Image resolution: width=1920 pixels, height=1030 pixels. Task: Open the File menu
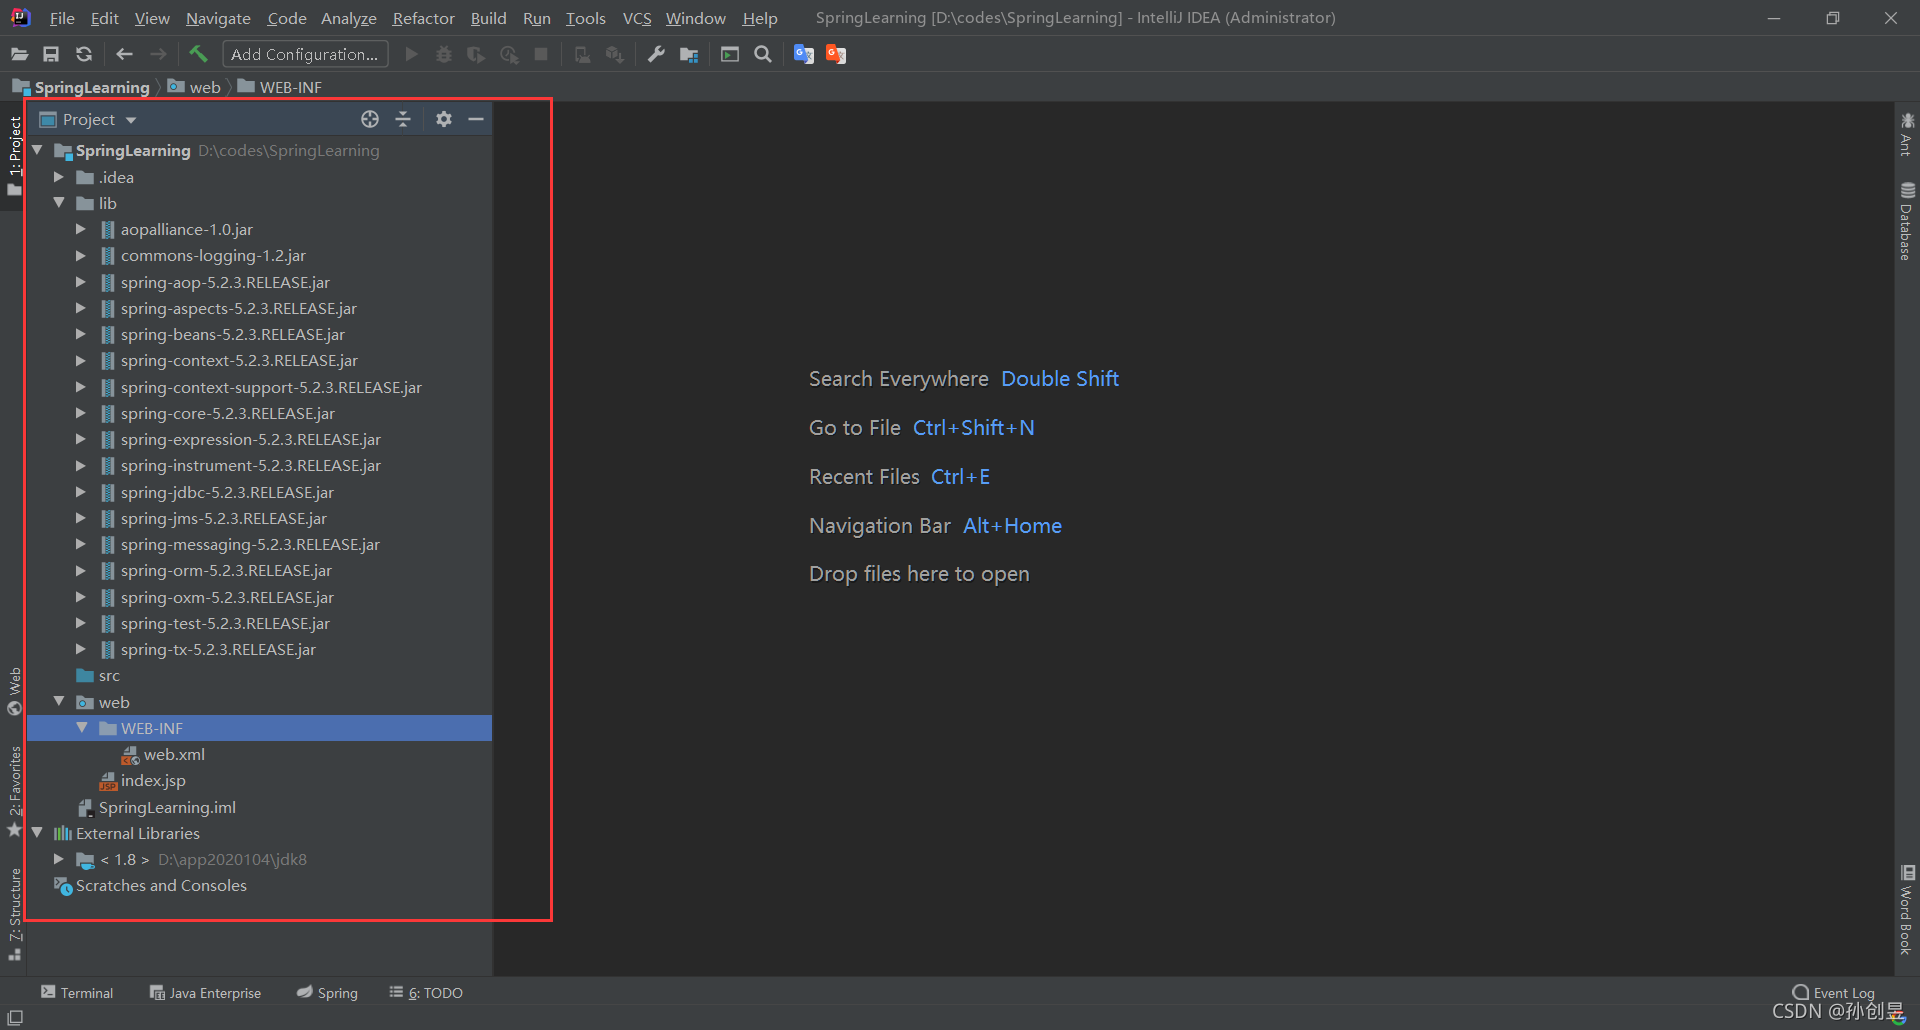62,18
